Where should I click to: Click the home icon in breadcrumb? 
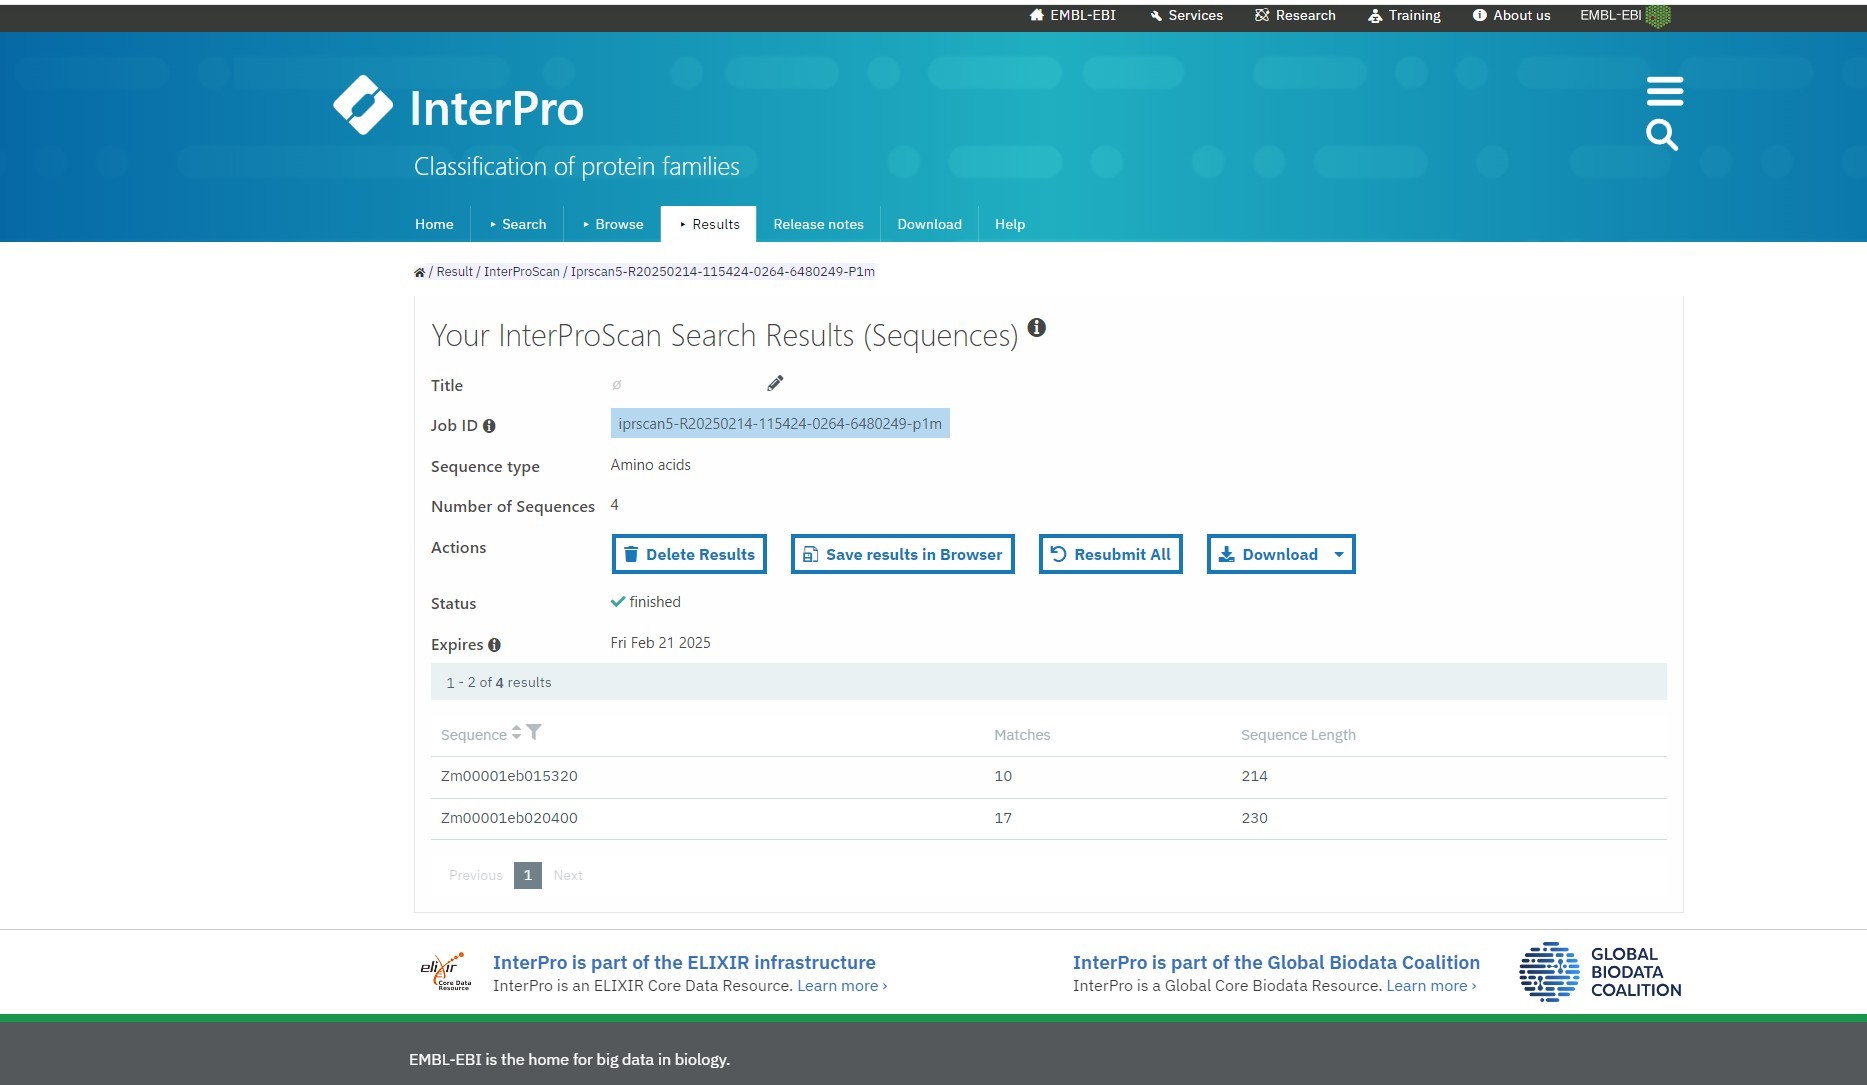coord(419,272)
